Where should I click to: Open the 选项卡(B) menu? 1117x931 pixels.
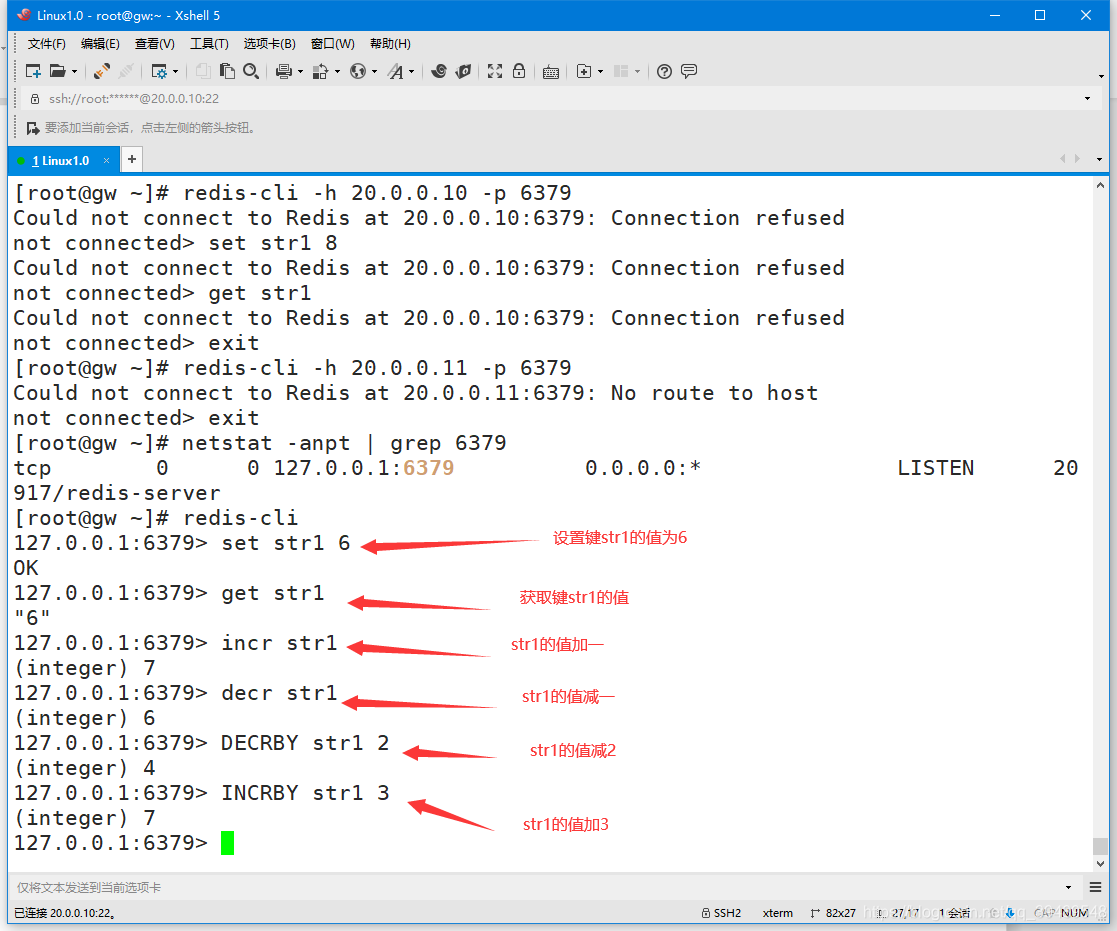pos(269,43)
